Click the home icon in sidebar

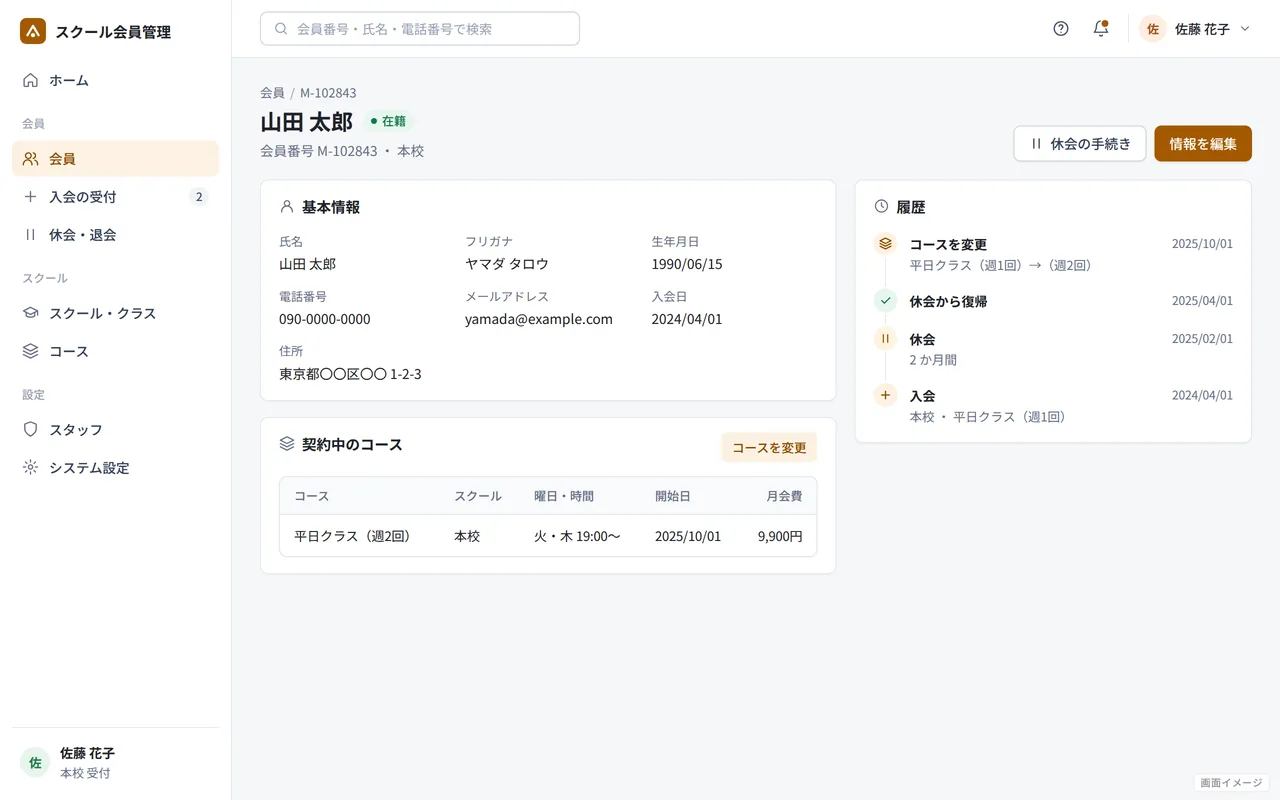(x=31, y=80)
